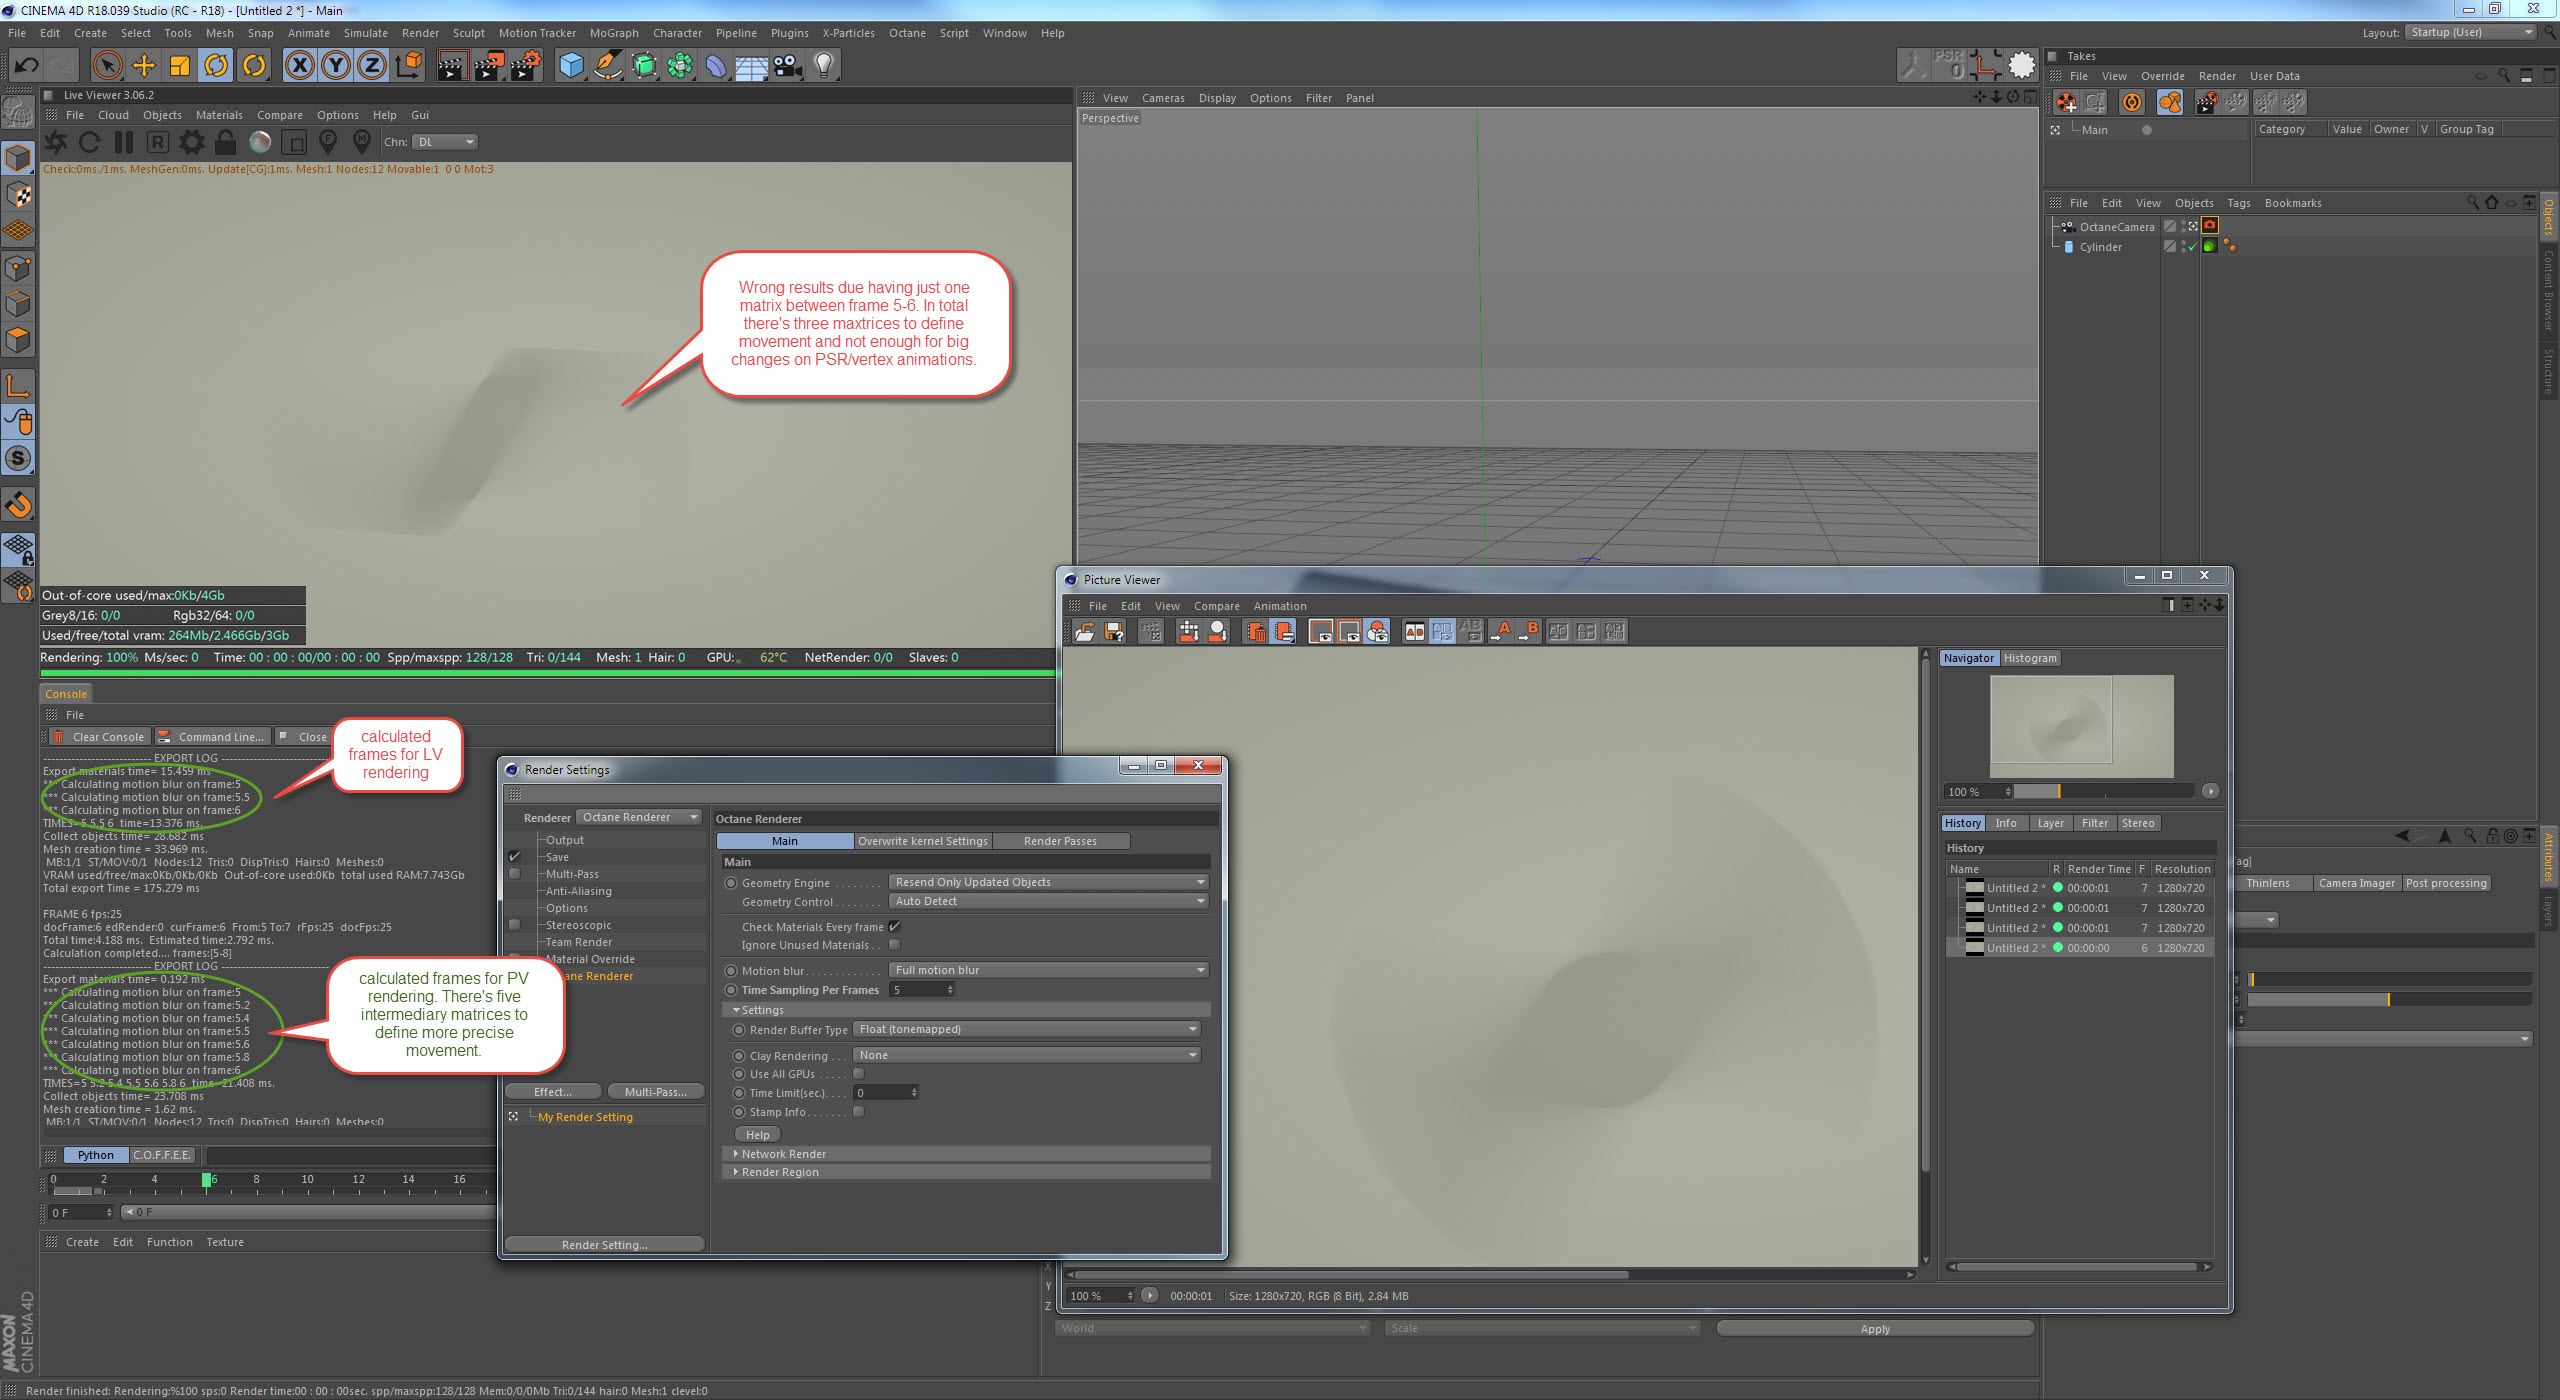
Task: Open the Motion blur dropdown
Action: tap(1048, 970)
